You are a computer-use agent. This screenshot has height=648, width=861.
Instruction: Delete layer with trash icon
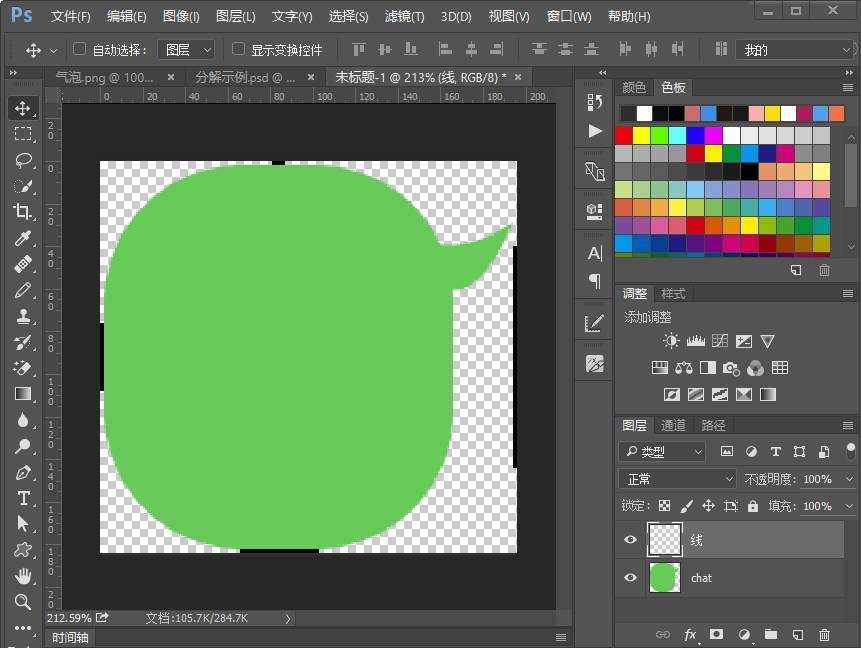(824, 635)
